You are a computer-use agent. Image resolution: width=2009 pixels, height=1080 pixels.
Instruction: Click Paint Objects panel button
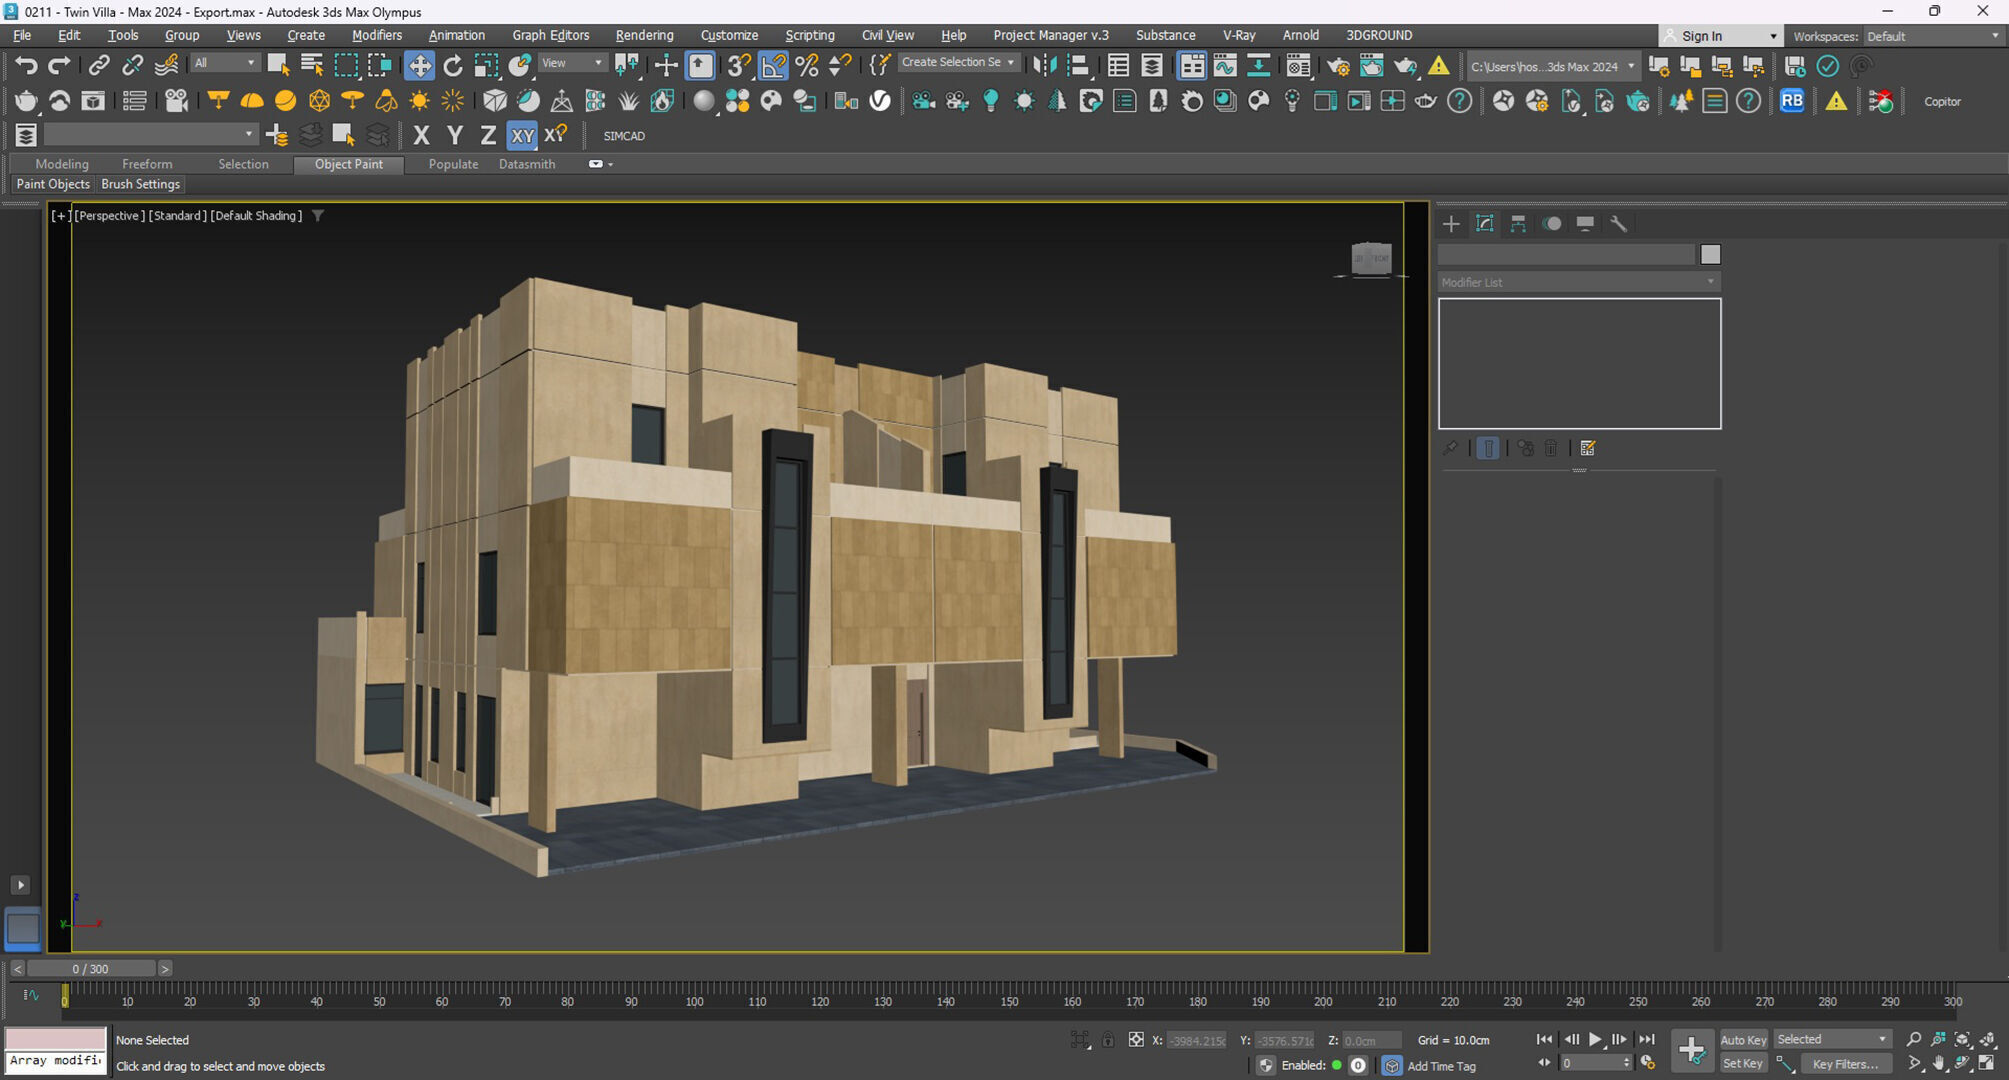(x=53, y=184)
